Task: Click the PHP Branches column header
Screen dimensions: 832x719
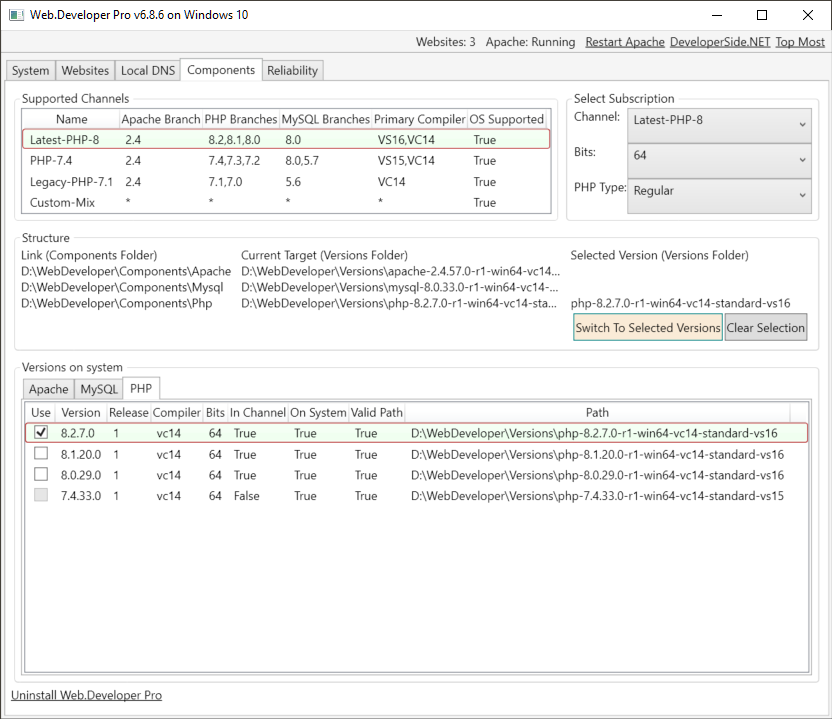Action: (x=241, y=119)
